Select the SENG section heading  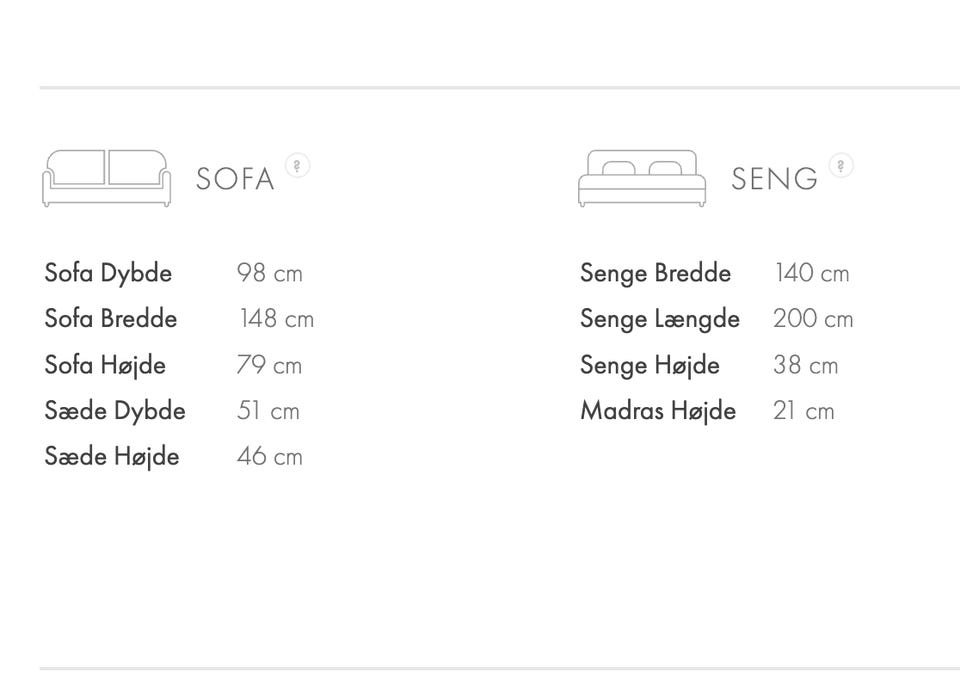click(774, 179)
